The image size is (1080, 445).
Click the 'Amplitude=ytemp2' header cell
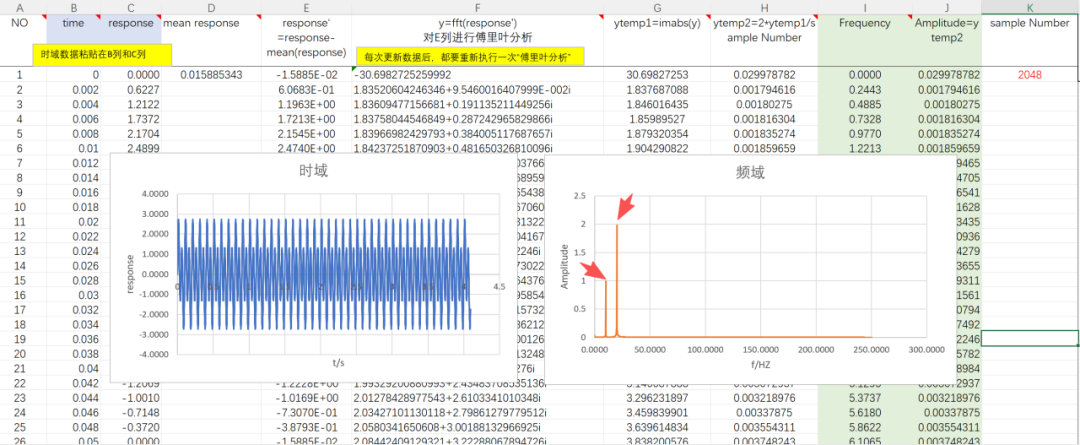tap(947, 41)
